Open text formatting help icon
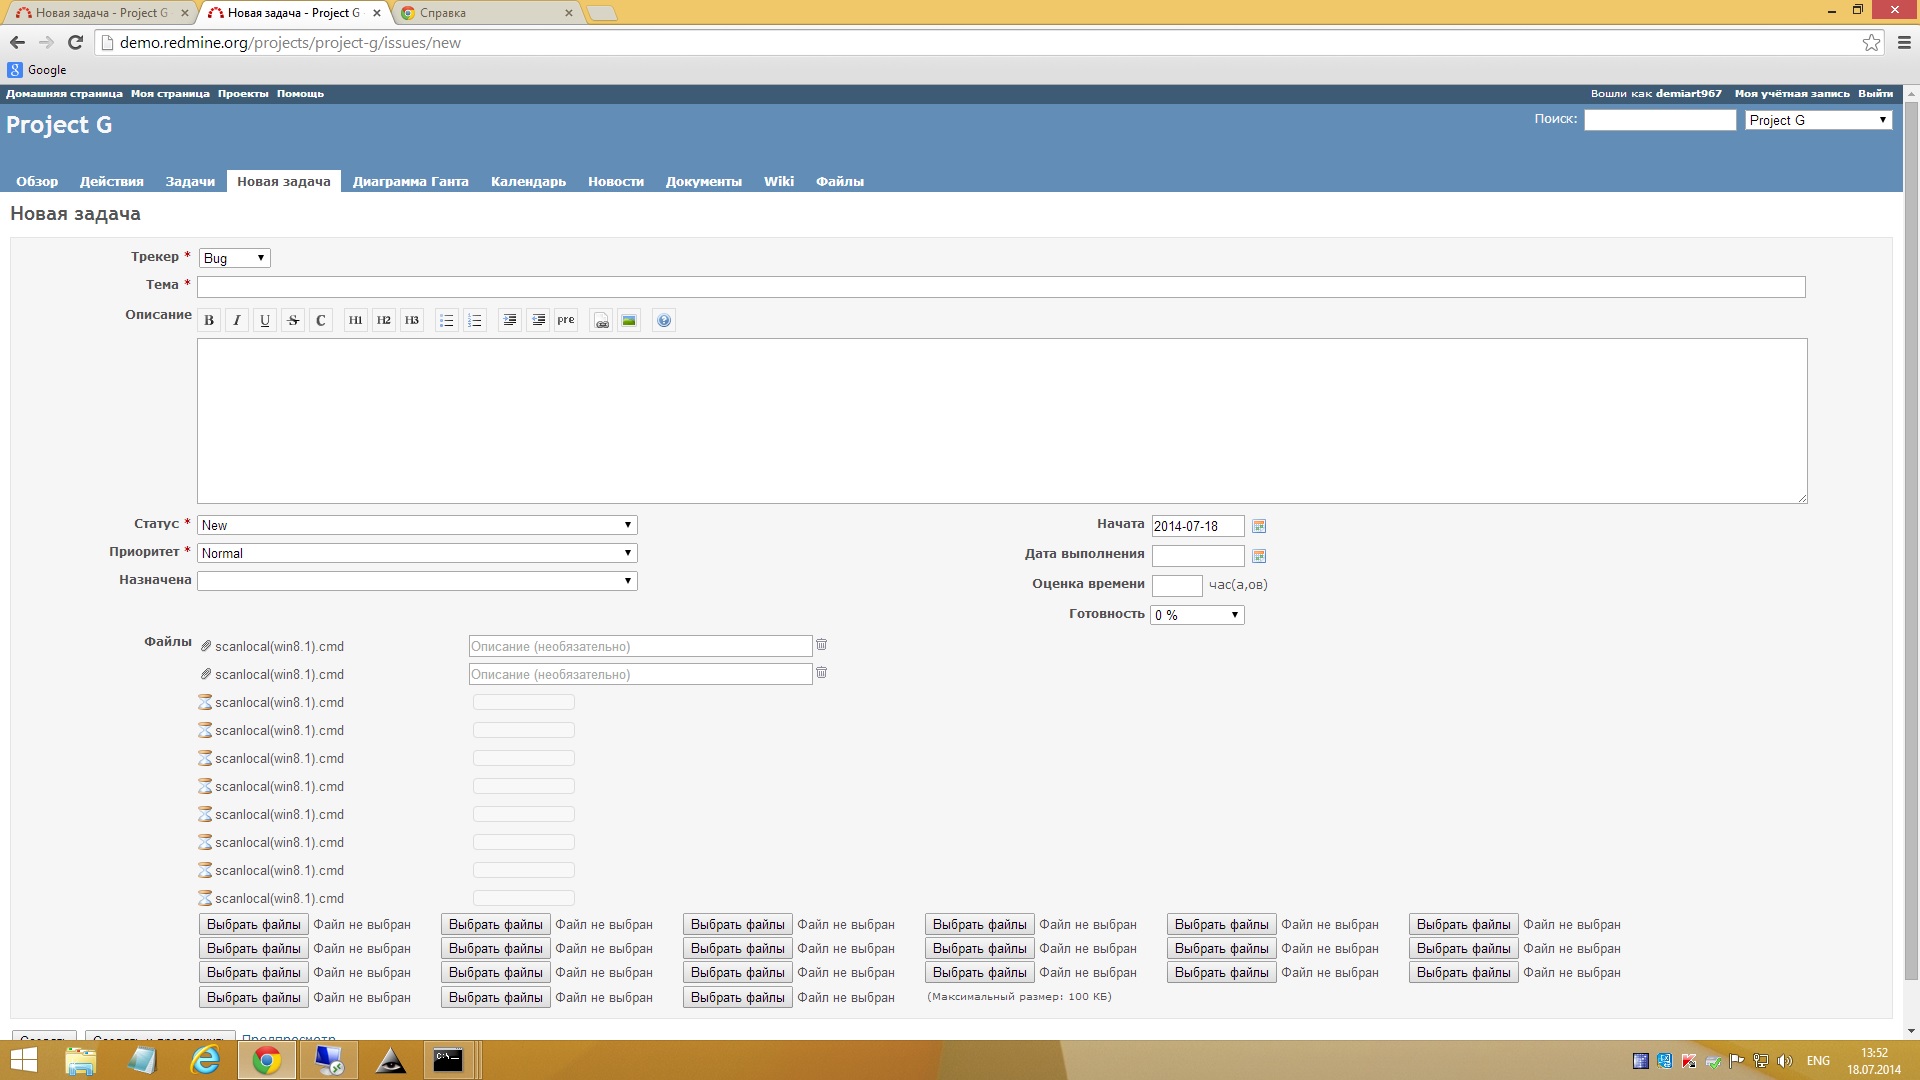Screen dimensions: 1920x1080 point(664,320)
